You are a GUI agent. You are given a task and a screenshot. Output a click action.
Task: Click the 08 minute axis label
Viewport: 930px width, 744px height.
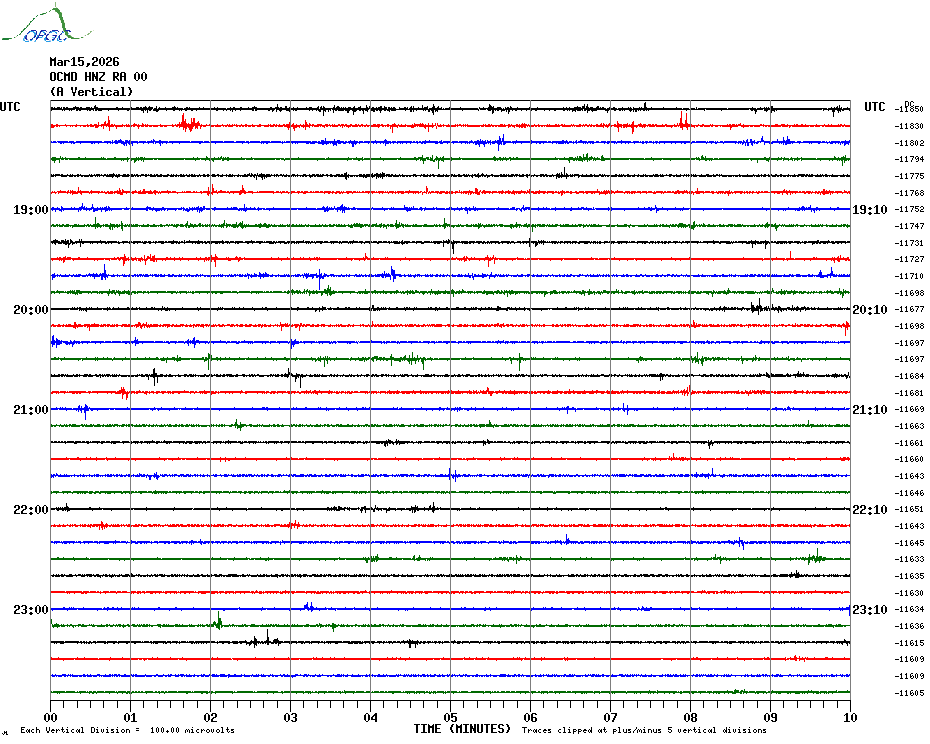coord(690,717)
